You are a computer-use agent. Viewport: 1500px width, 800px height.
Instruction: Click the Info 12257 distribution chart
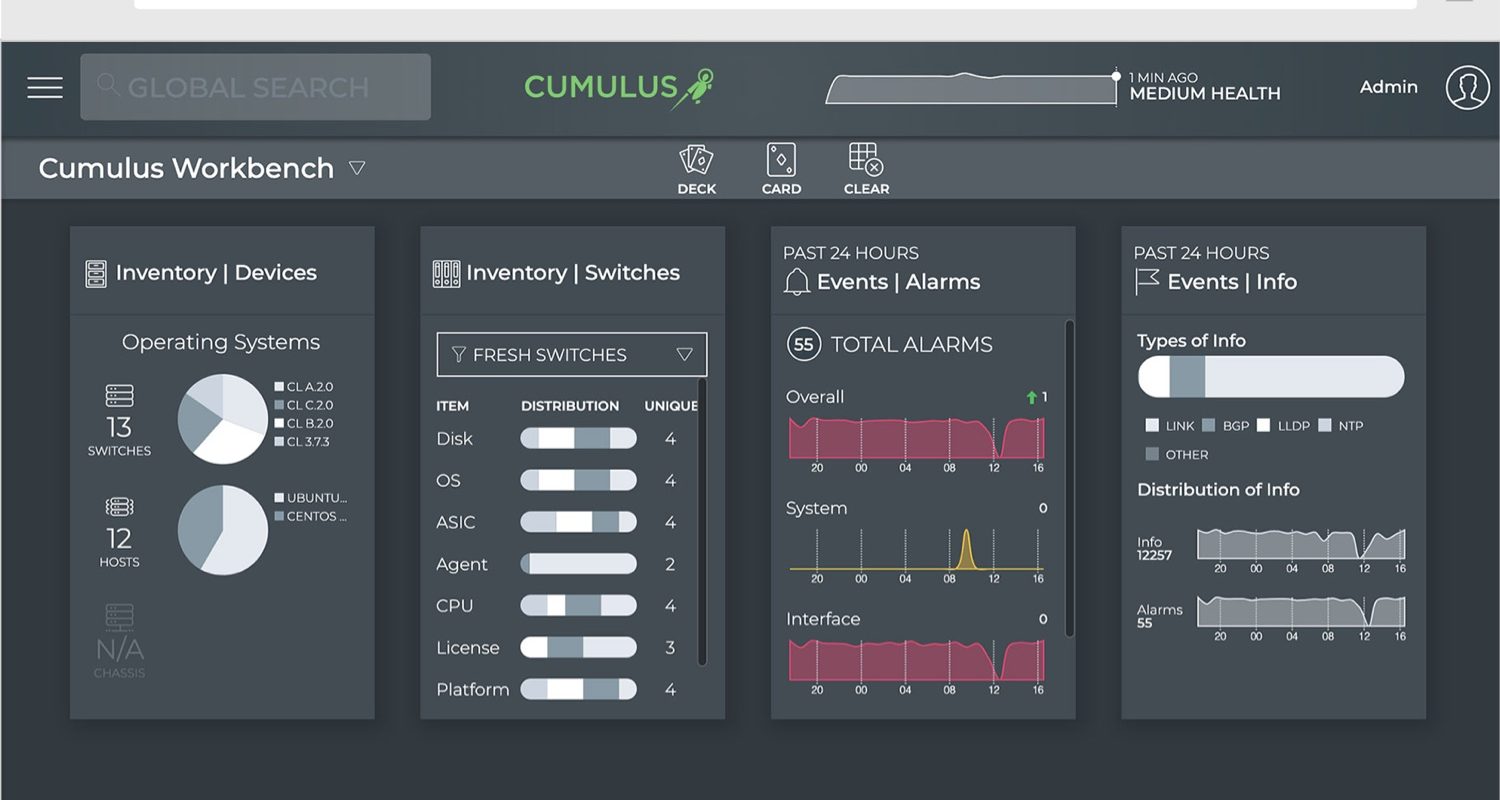click(x=1301, y=544)
